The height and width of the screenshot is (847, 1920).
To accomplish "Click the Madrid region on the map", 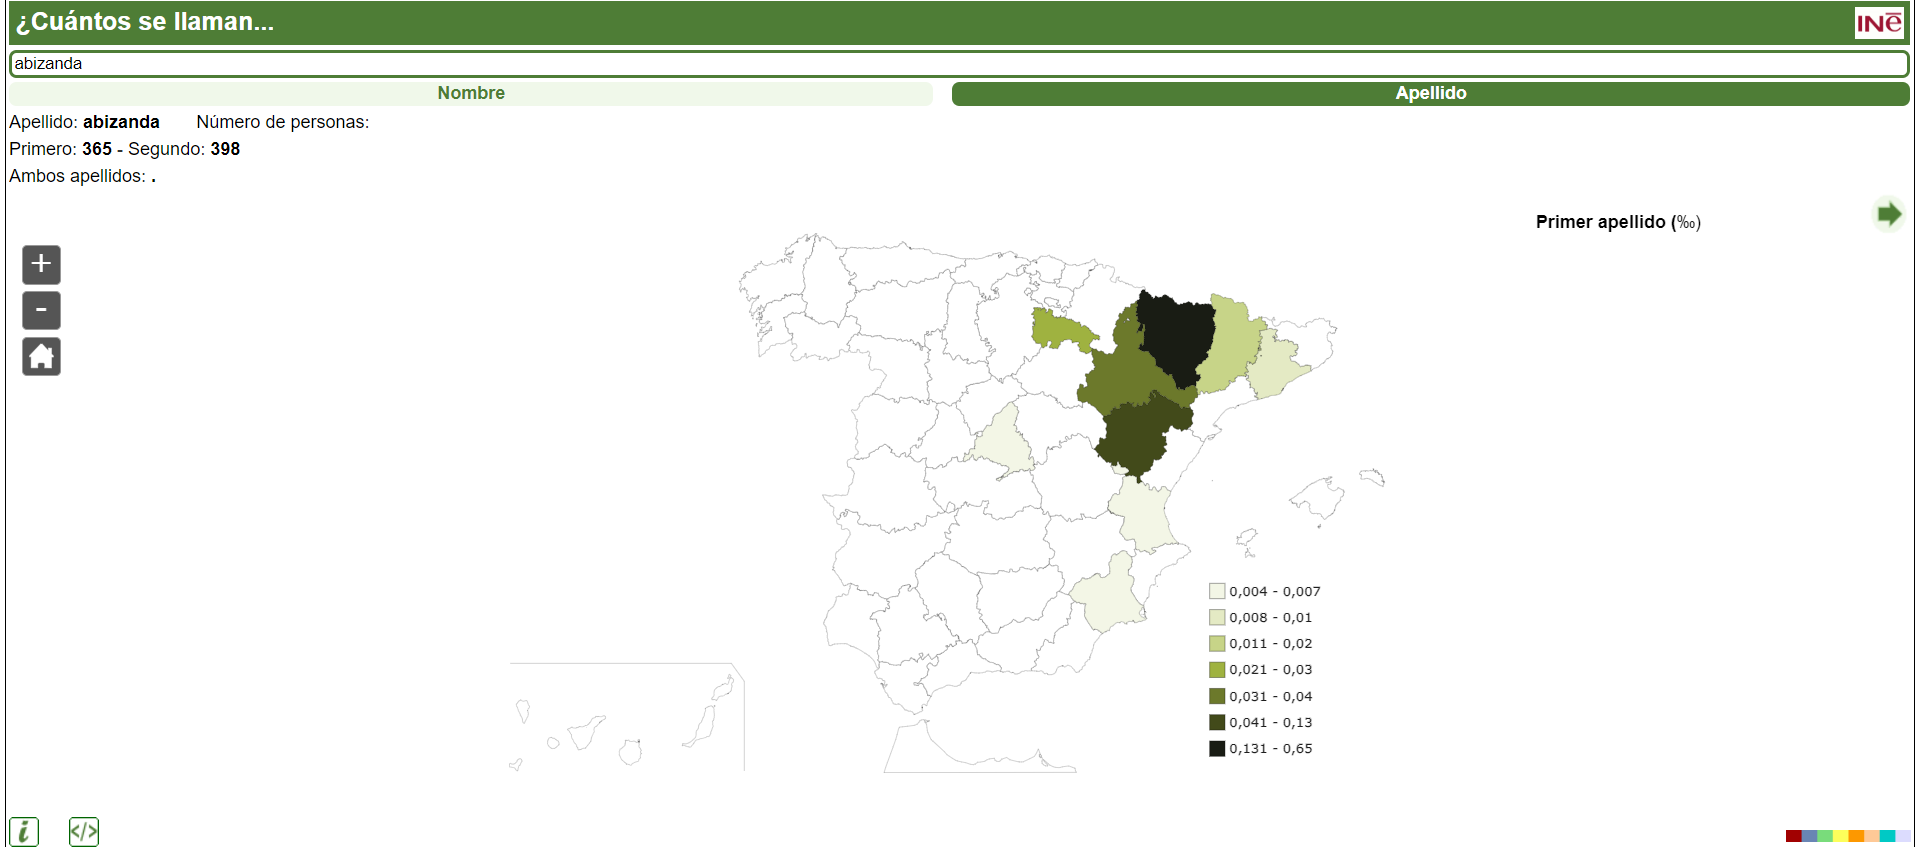I will tap(1005, 441).
